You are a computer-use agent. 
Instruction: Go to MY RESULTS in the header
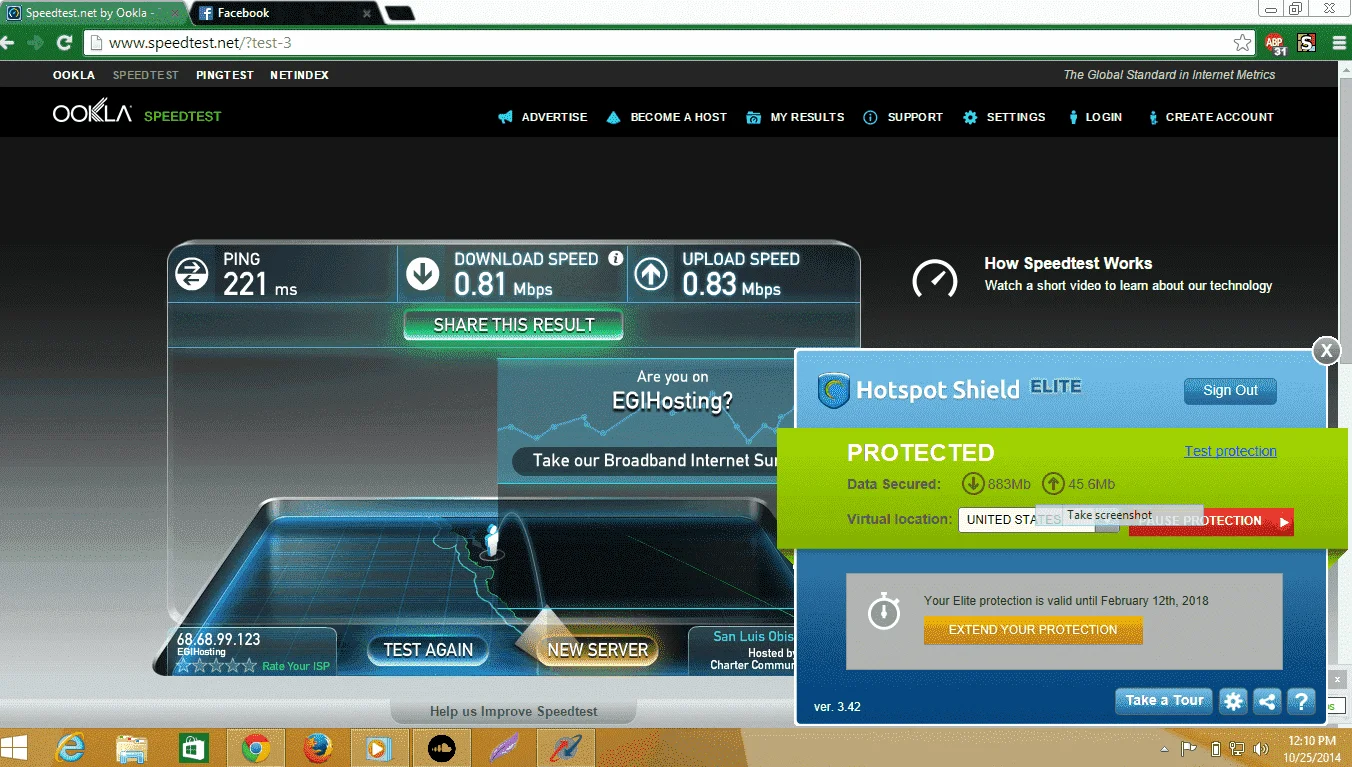[x=795, y=117]
